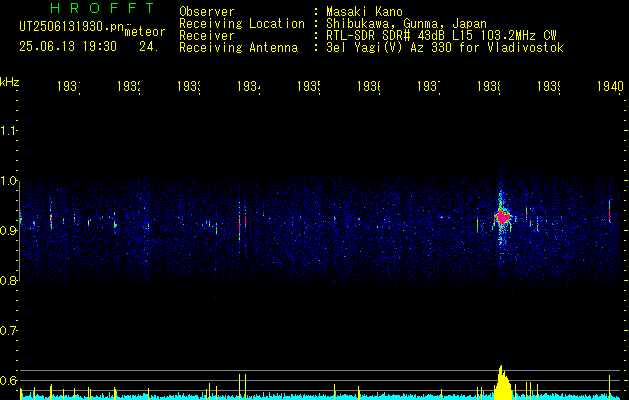The height and width of the screenshot is (400, 629).
Task: Click the 'Receiver' label
Action: [x=207, y=36]
